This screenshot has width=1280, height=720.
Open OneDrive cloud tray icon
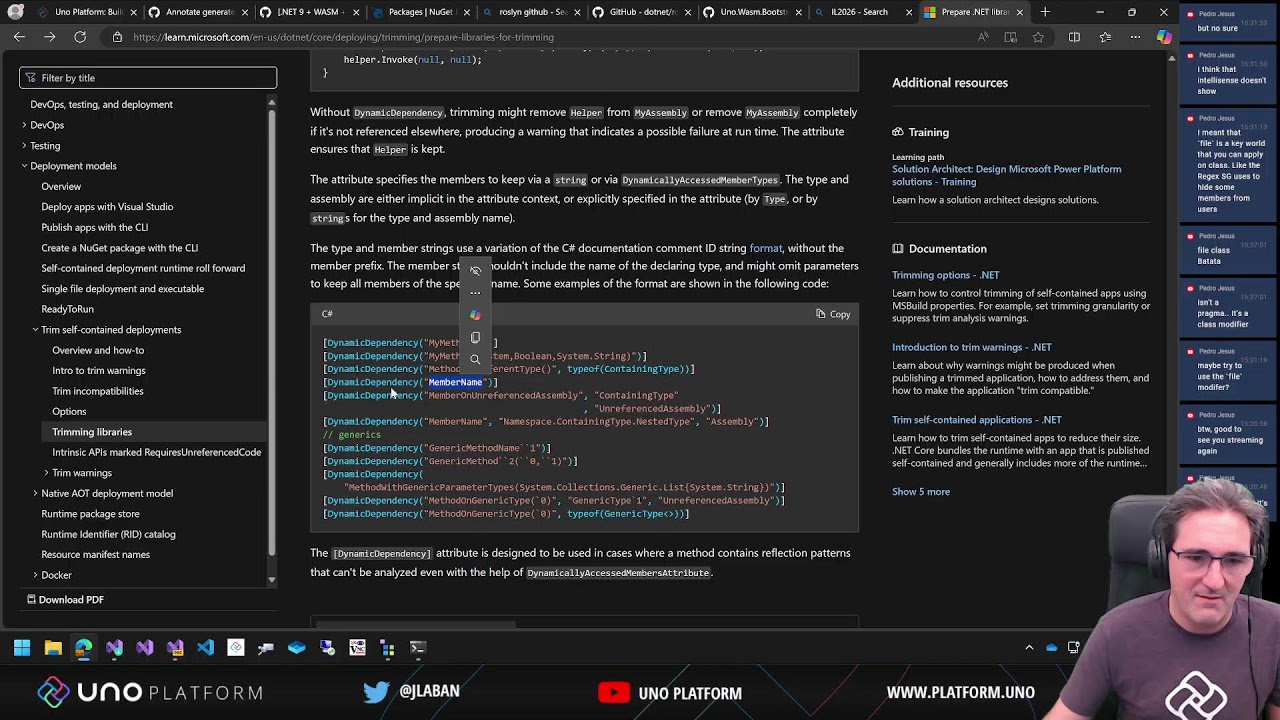1051,648
